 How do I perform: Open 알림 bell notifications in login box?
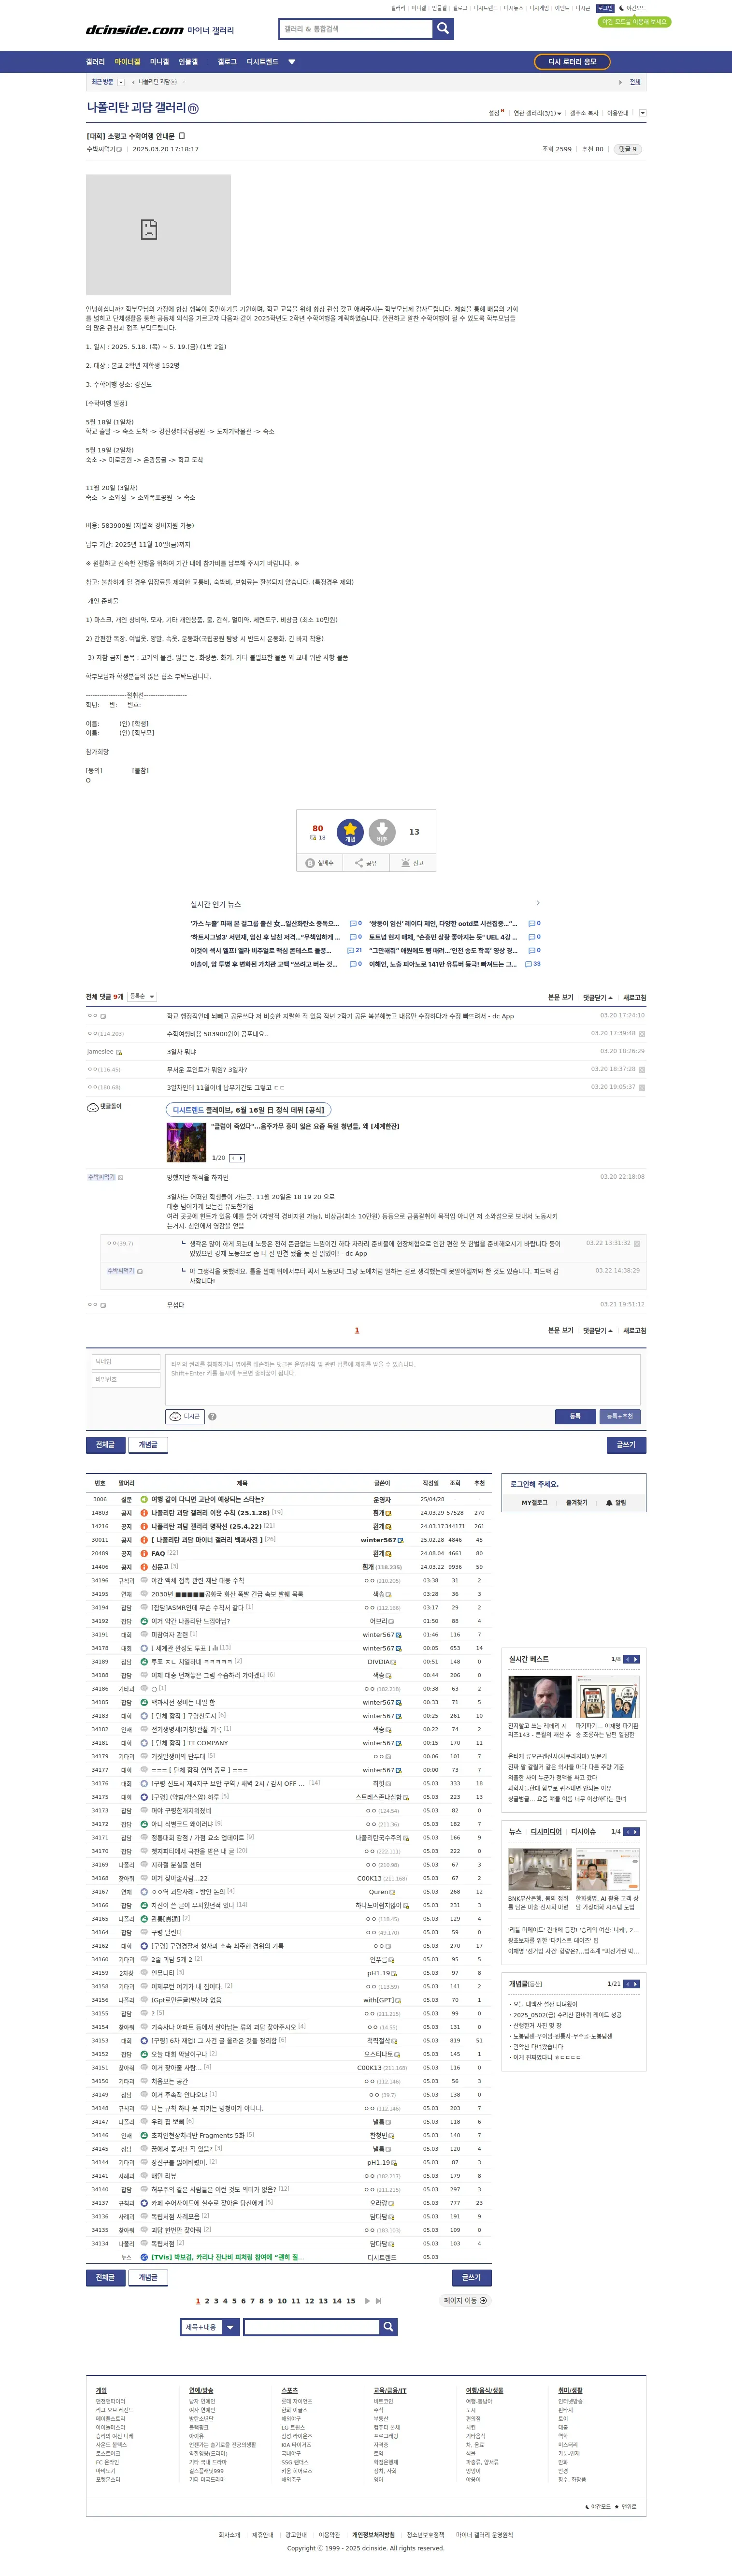coord(616,1502)
